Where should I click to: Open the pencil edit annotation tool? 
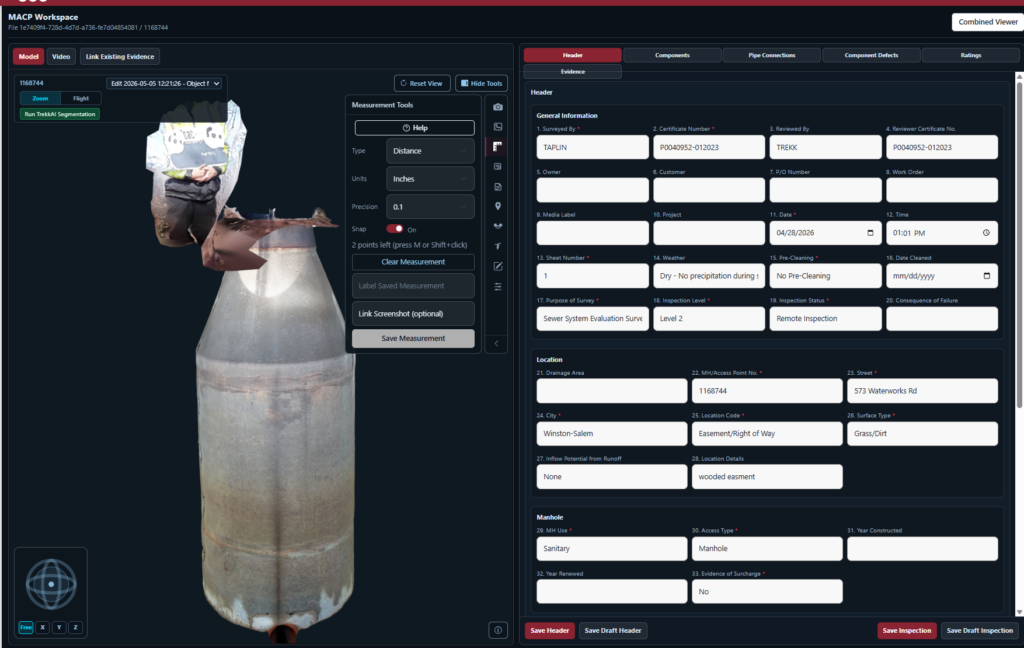(498, 266)
